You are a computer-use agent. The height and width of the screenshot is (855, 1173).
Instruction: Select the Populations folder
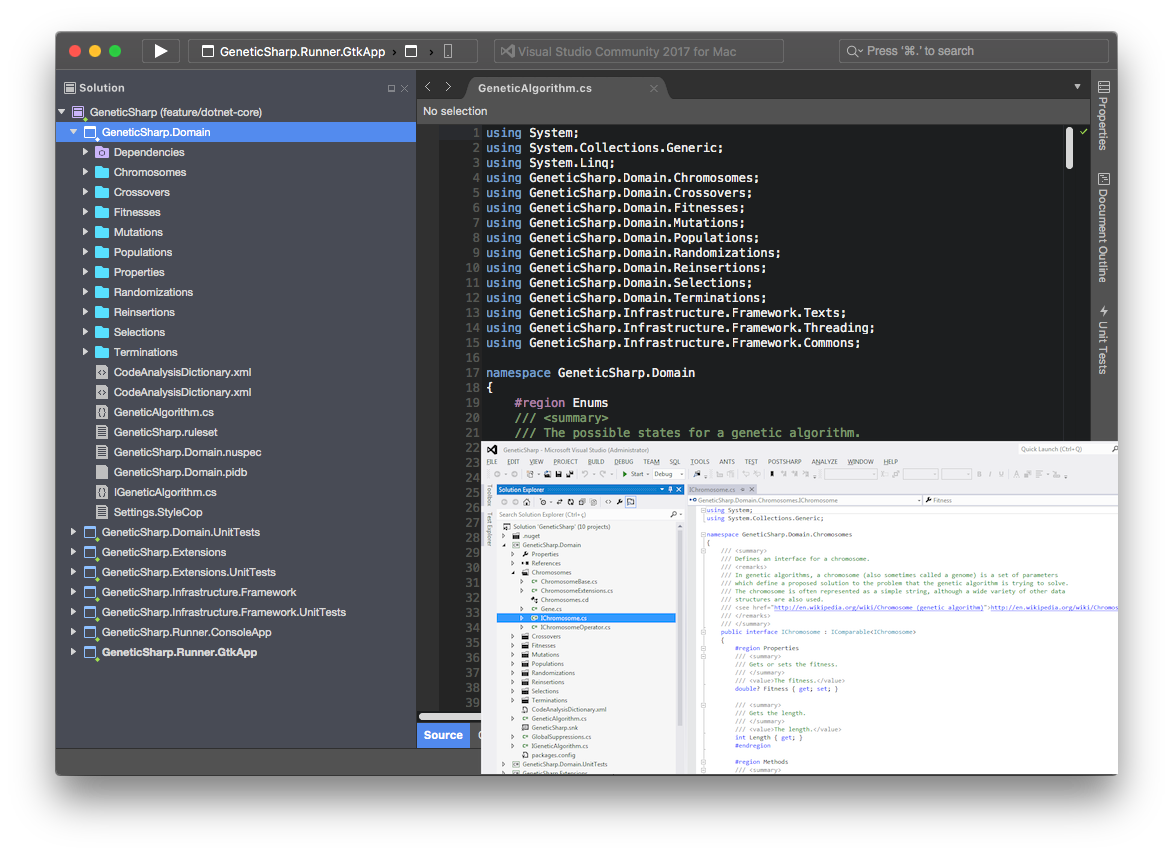[x=143, y=252]
